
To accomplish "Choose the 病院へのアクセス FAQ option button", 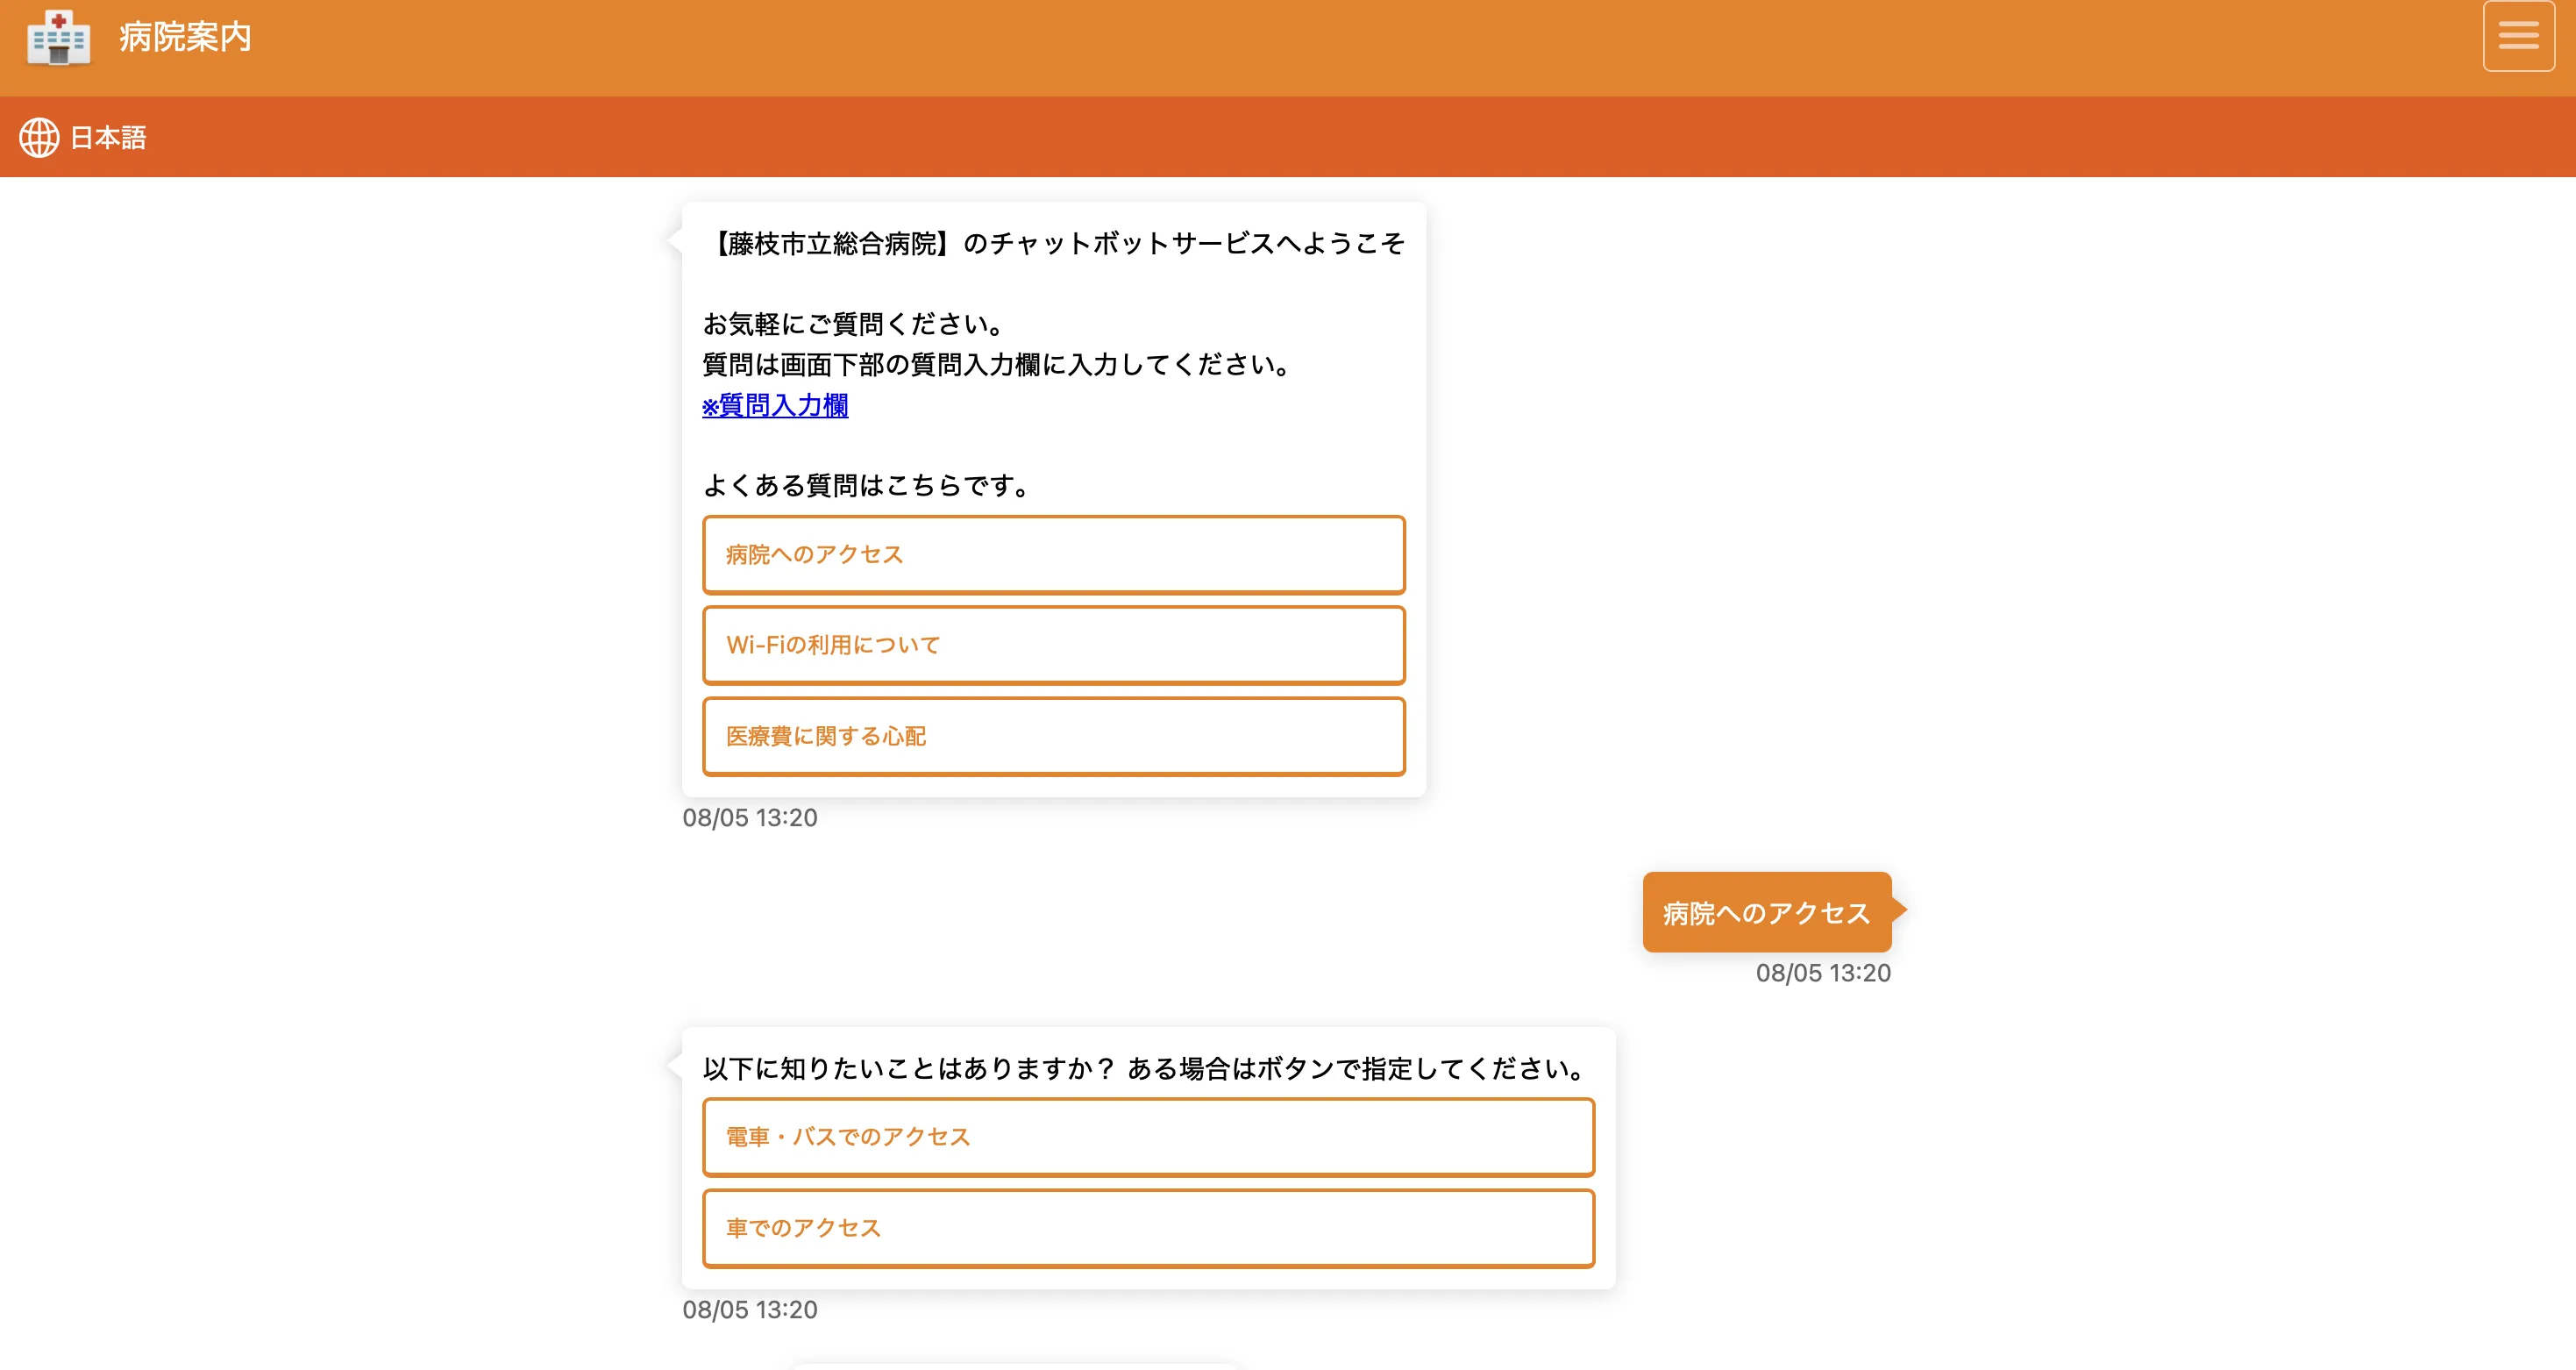I will pyautogui.click(x=1053, y=555).
